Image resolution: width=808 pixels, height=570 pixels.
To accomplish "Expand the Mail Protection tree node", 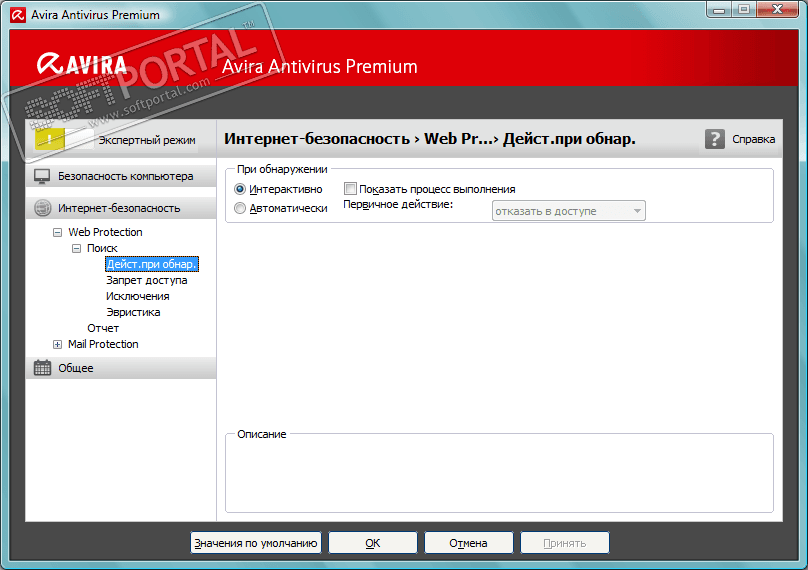I will (57, 344).
